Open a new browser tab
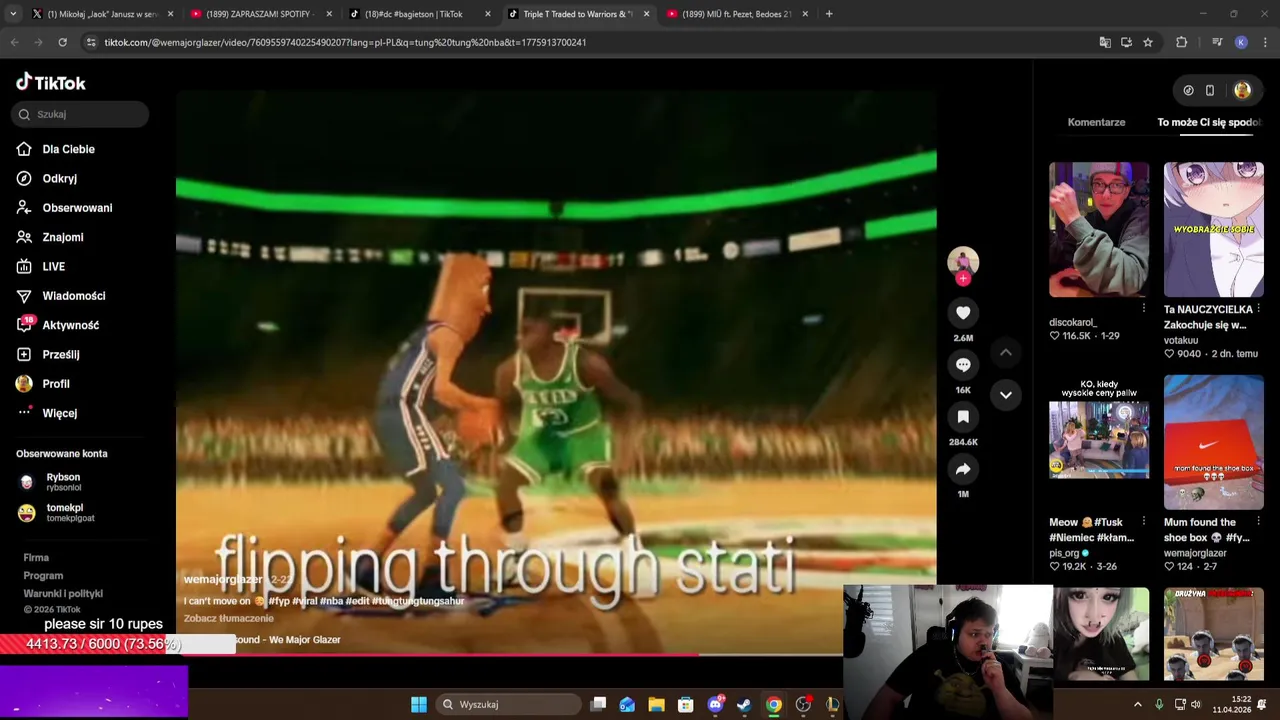This screenshot has width=1280, height=720. coord(829,14)
